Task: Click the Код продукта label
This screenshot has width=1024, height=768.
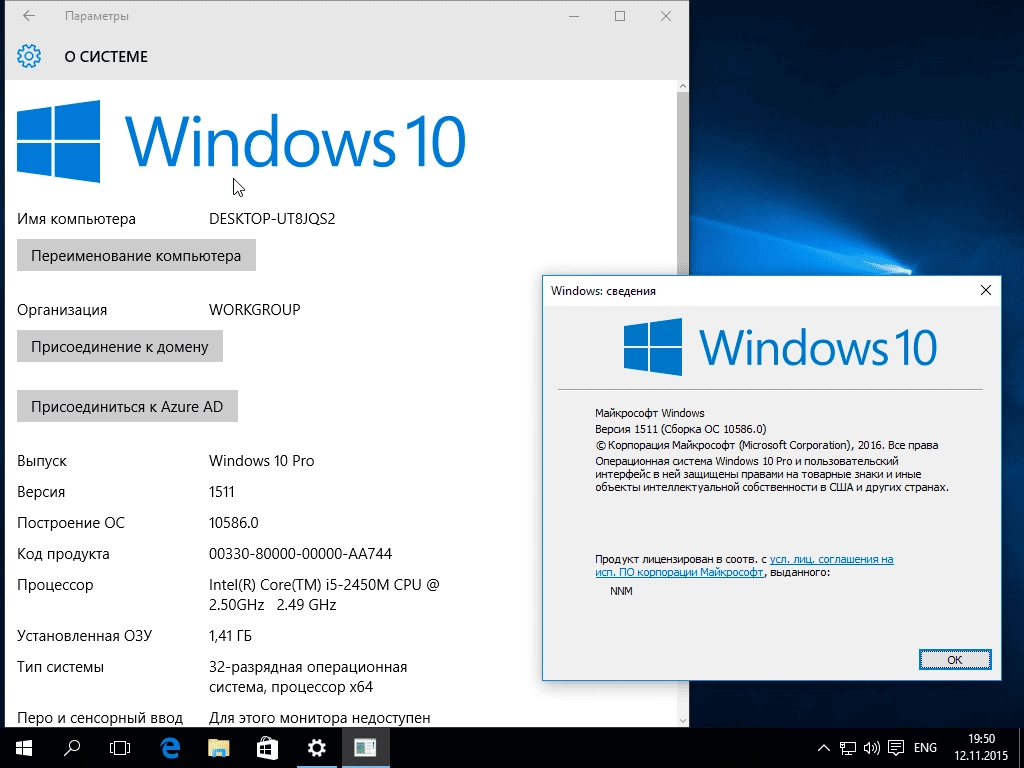Action: point(63,554)
